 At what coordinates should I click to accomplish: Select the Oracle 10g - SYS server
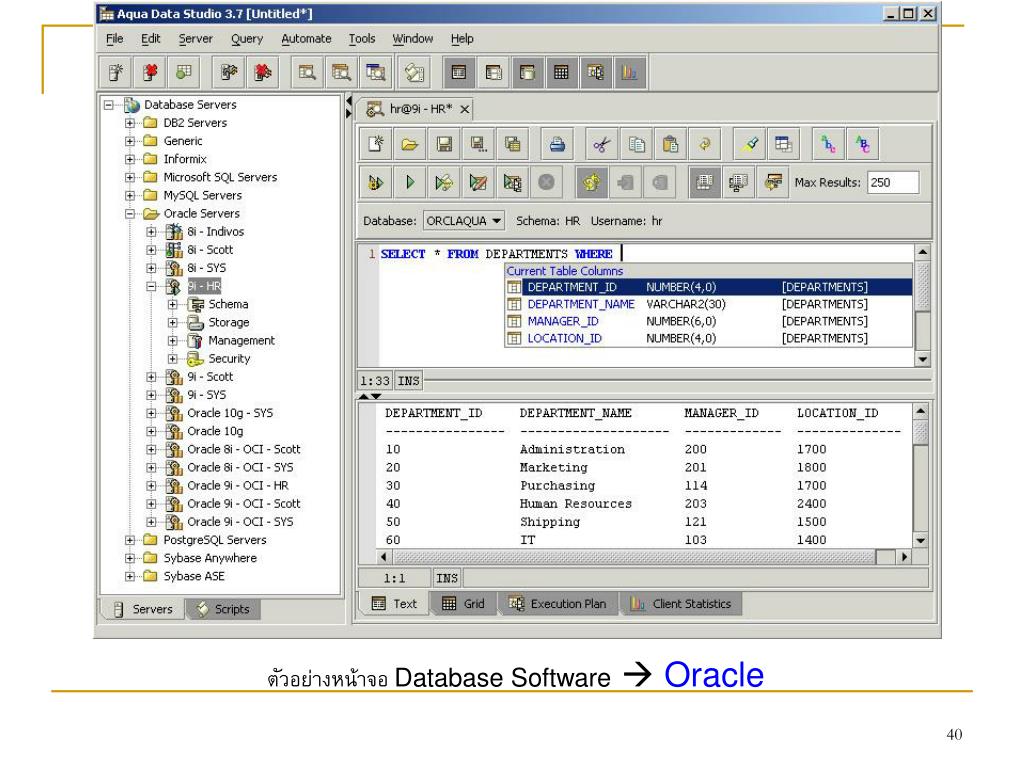click(x=229, y=413)
